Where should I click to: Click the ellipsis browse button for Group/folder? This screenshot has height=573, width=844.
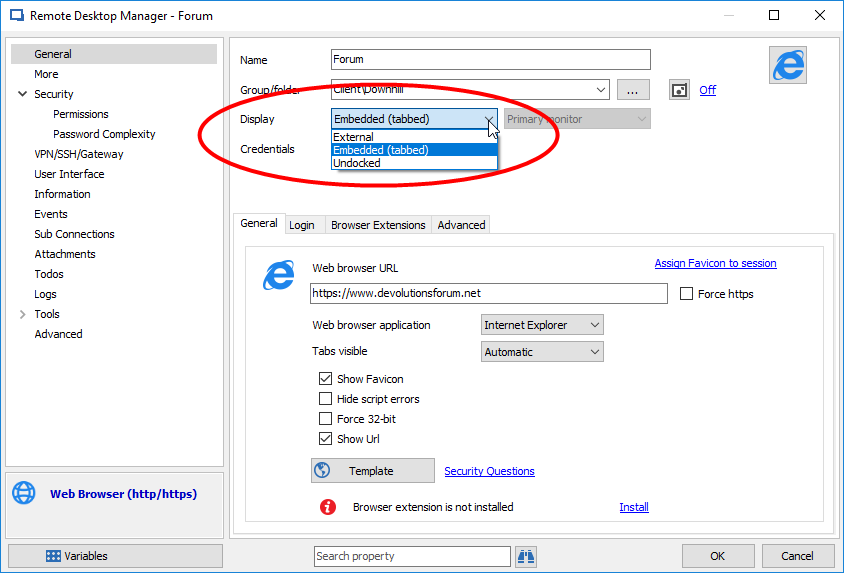(633, 90)
